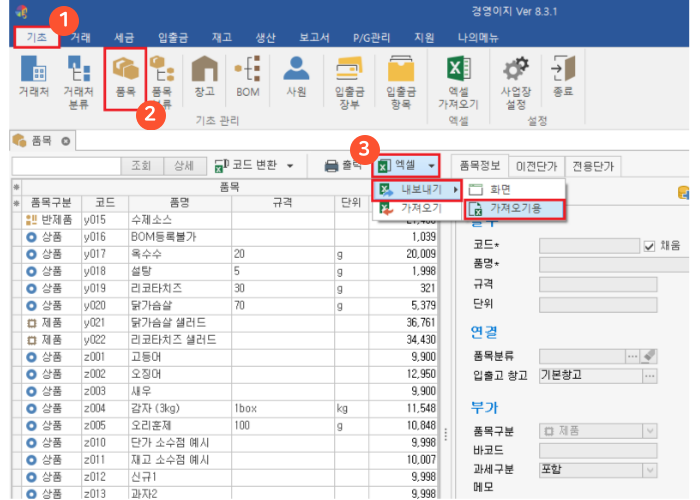This screenshot has height=500, width=700.
Task: Click the 품목 (items) ribbon icon
Action: (125, 77)
